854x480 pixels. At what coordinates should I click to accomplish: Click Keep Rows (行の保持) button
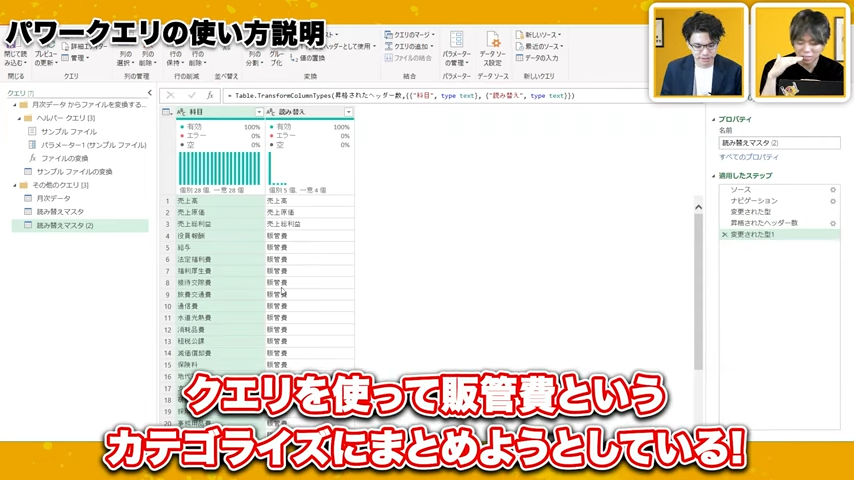175,58
